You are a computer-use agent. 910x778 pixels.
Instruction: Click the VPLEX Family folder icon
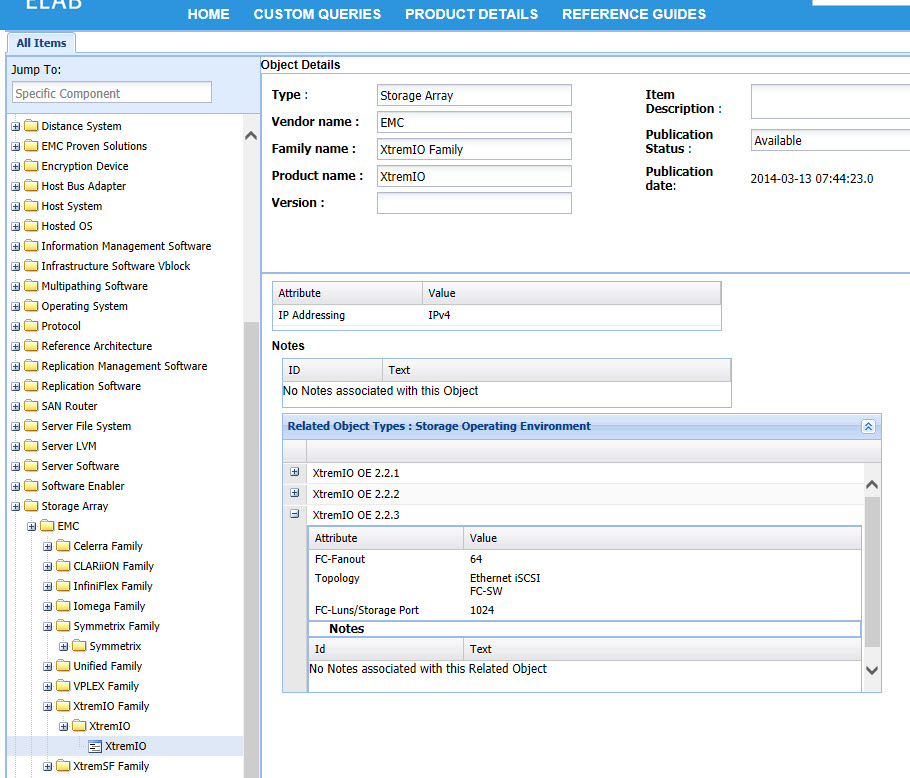[x=63, y=686]
